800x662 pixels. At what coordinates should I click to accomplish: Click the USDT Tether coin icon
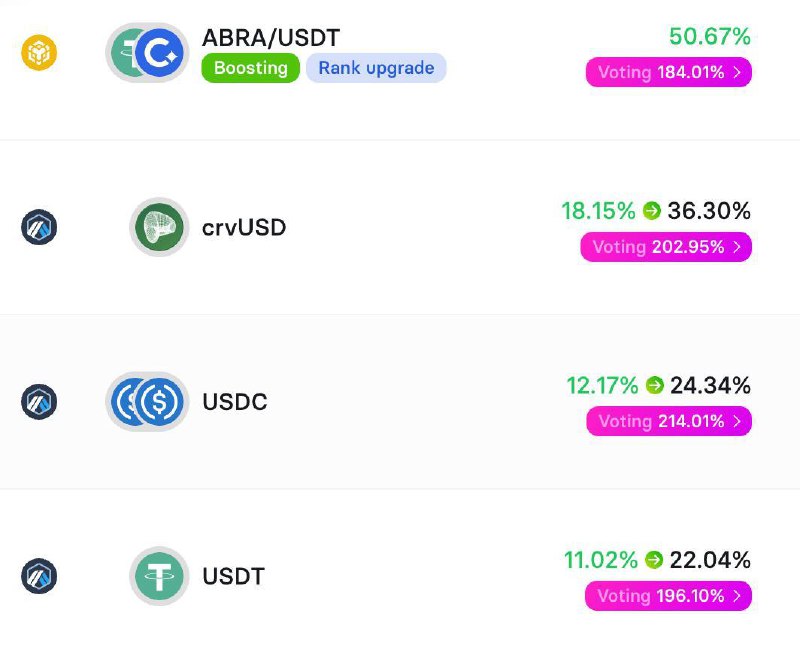point(159,576)
